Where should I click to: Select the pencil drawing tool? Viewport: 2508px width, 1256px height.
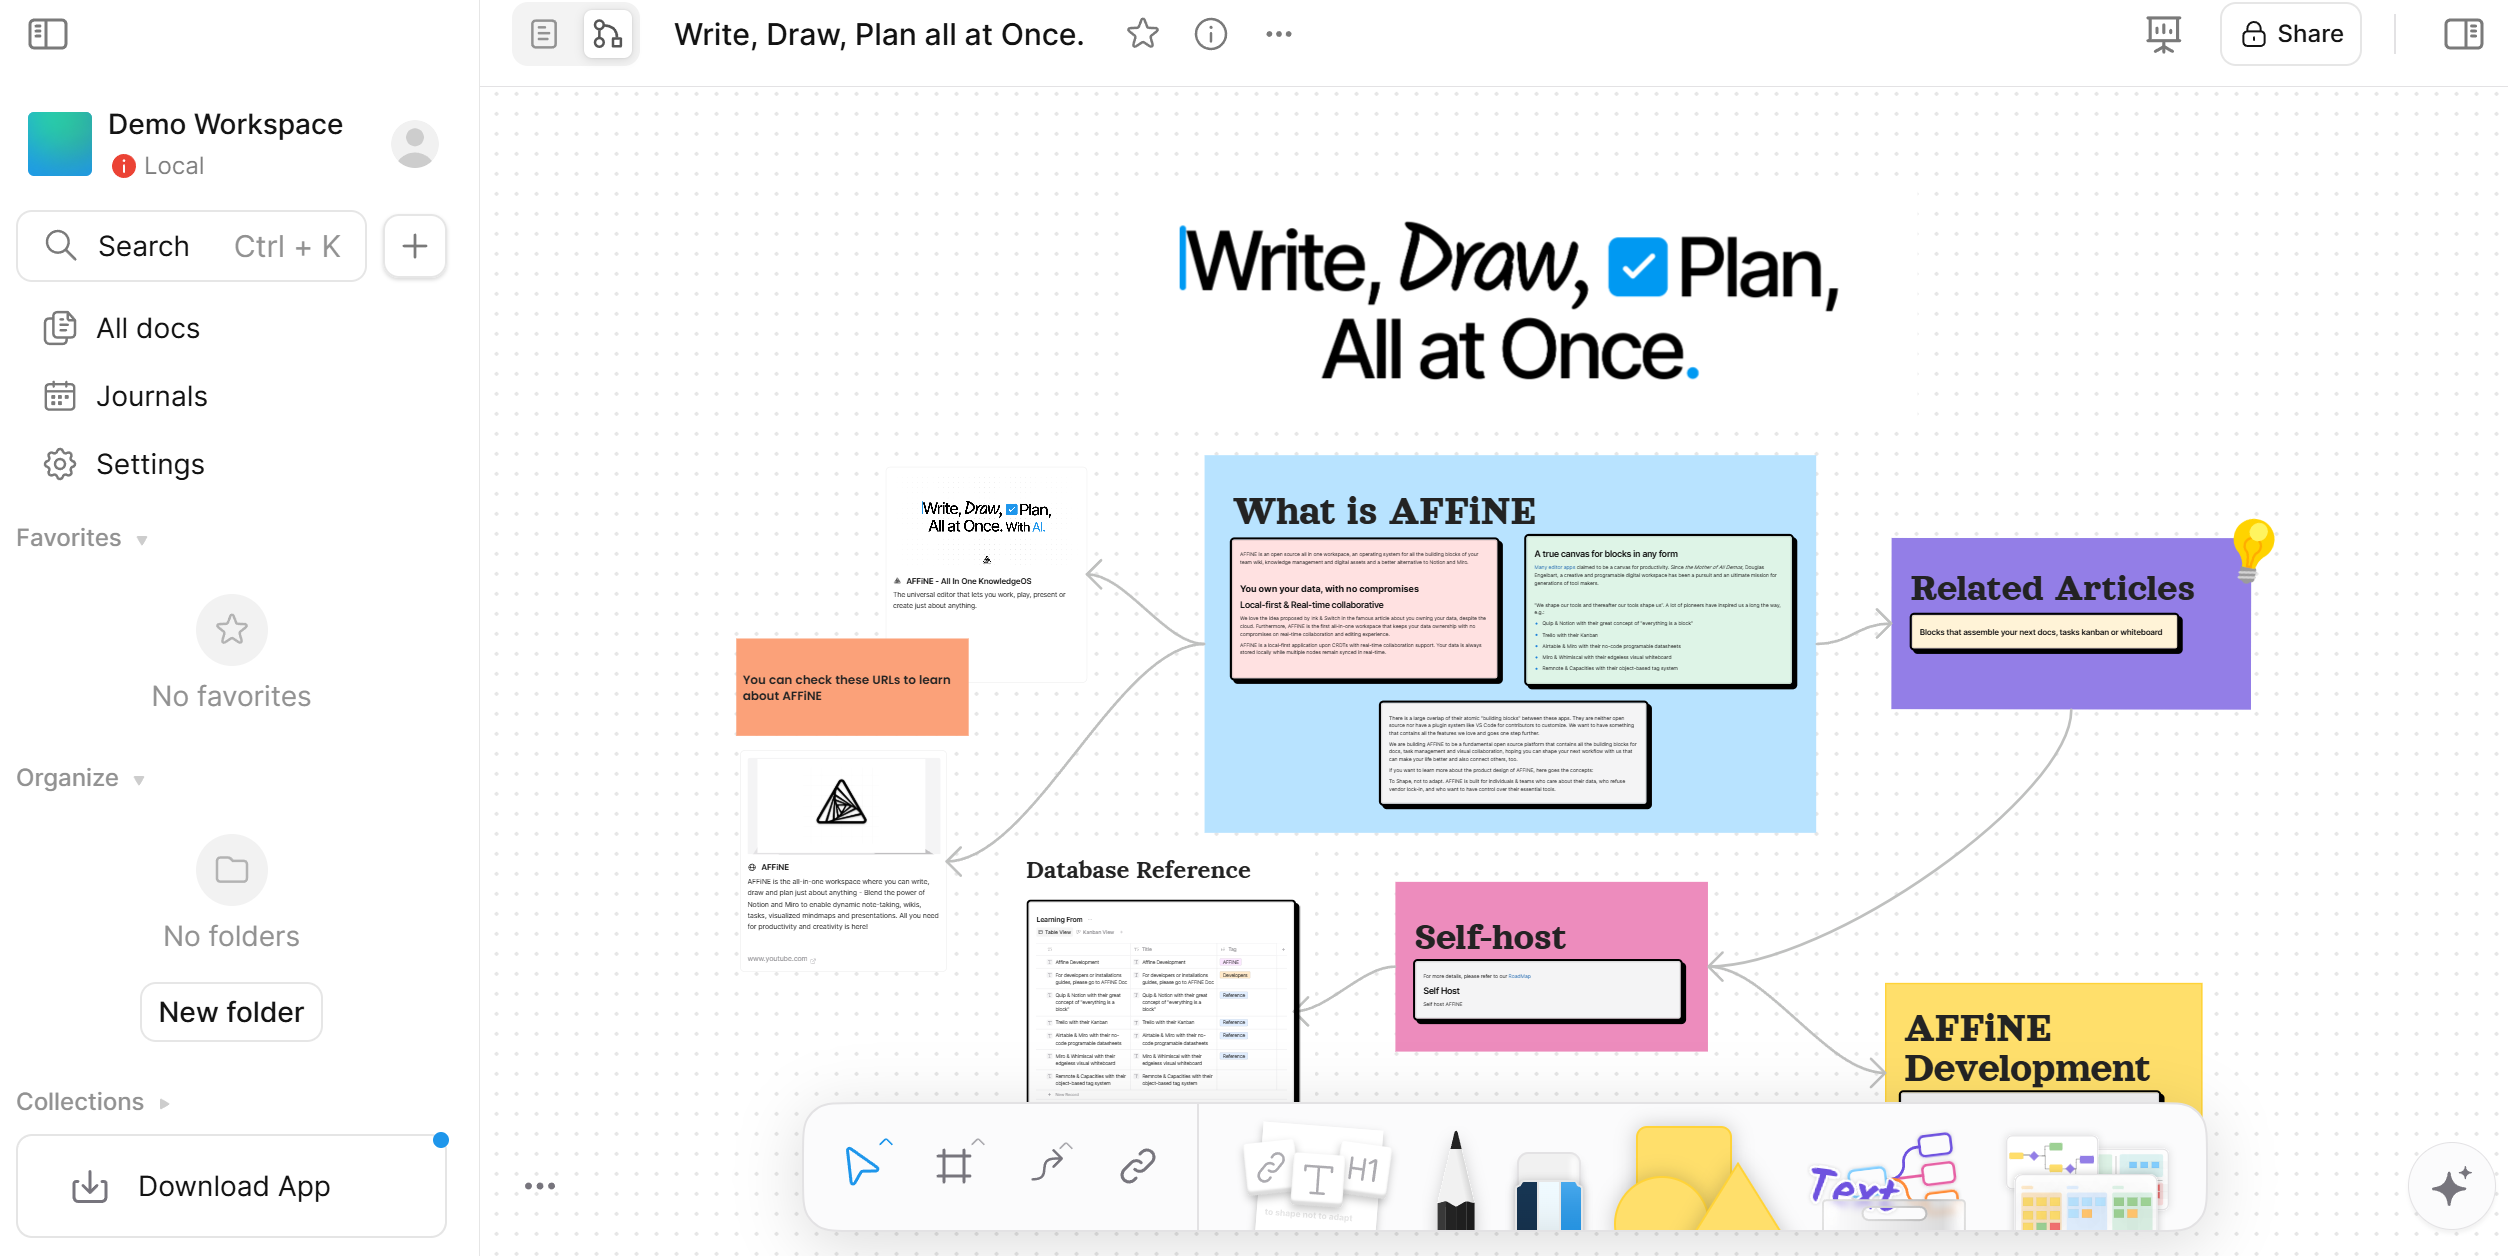point(1455,1180)
